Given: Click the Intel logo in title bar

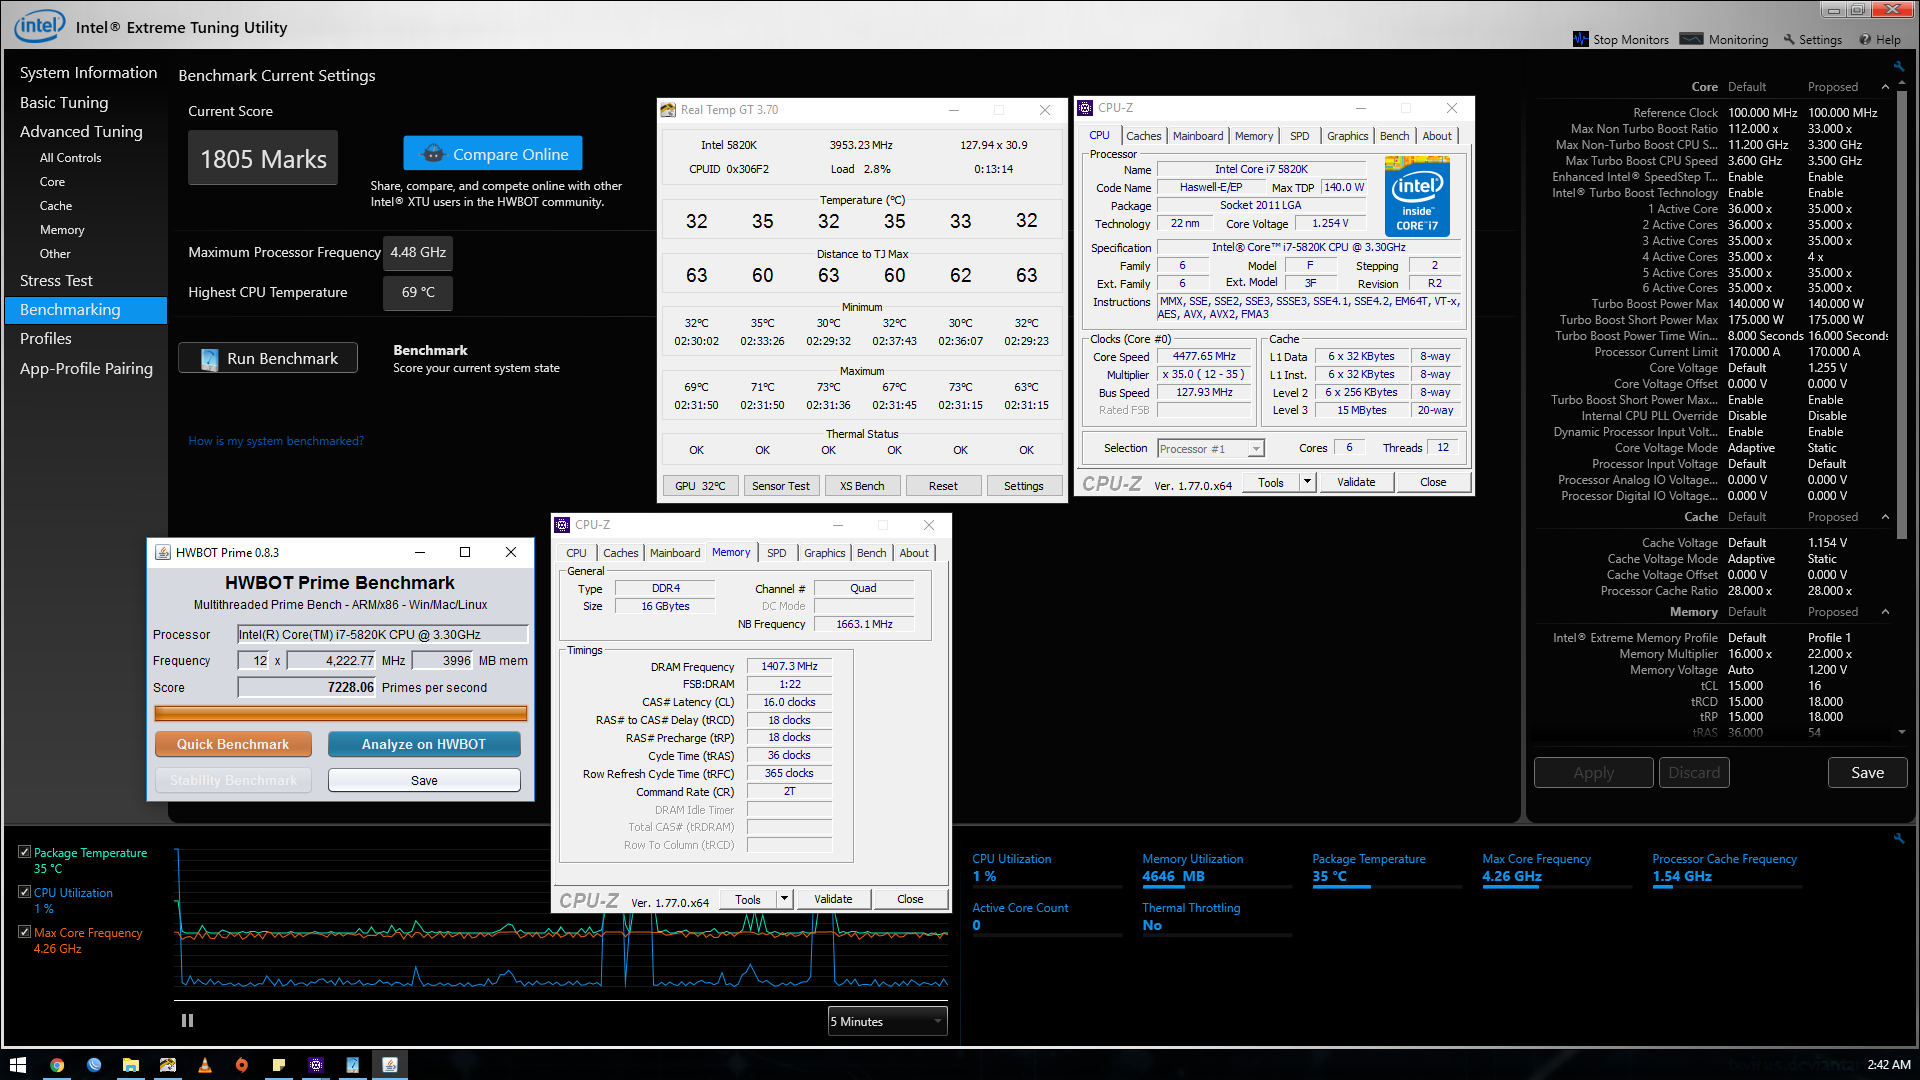Looking at the screenshot, I should (x=39, y=26).
